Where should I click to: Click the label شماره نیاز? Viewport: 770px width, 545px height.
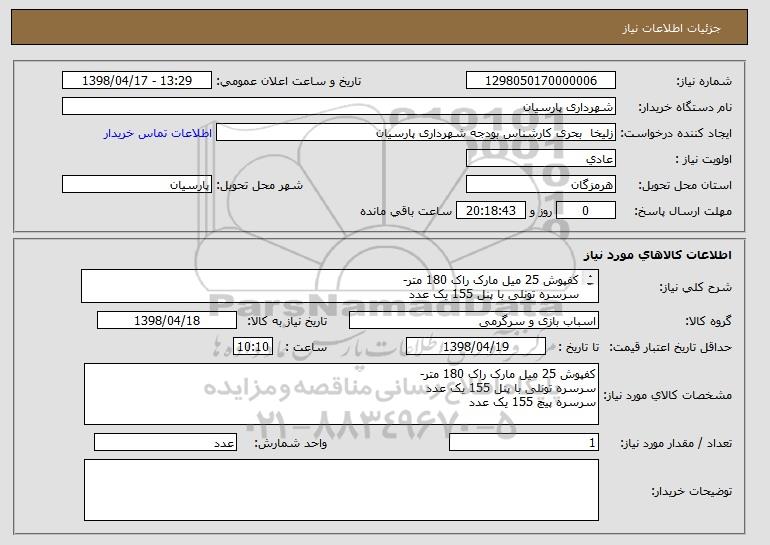704,82
